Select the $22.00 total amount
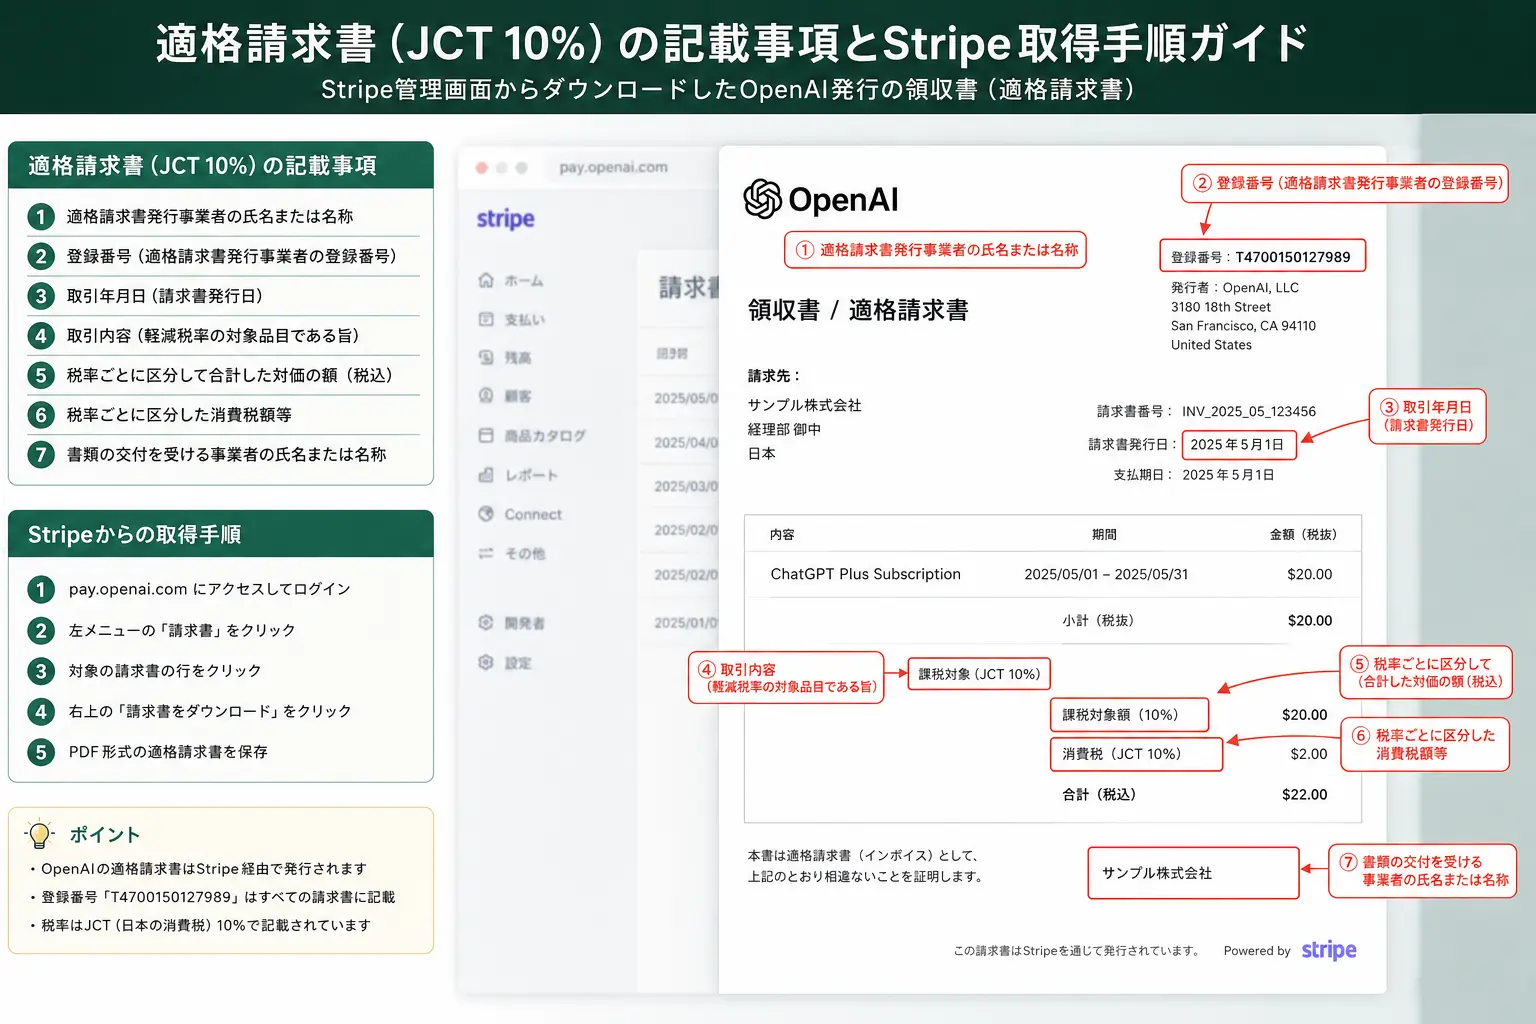The width and height of the screenshot is (1536, 1024). tap(1305, 794)
